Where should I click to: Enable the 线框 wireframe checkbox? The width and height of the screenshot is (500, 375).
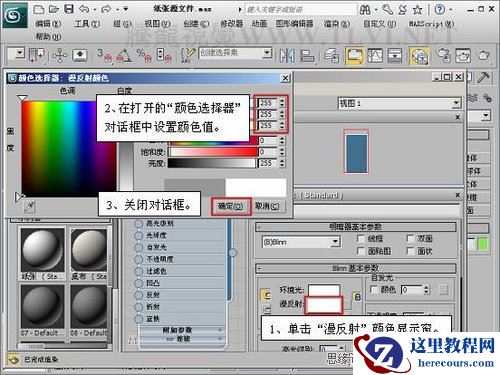point(361,238)
